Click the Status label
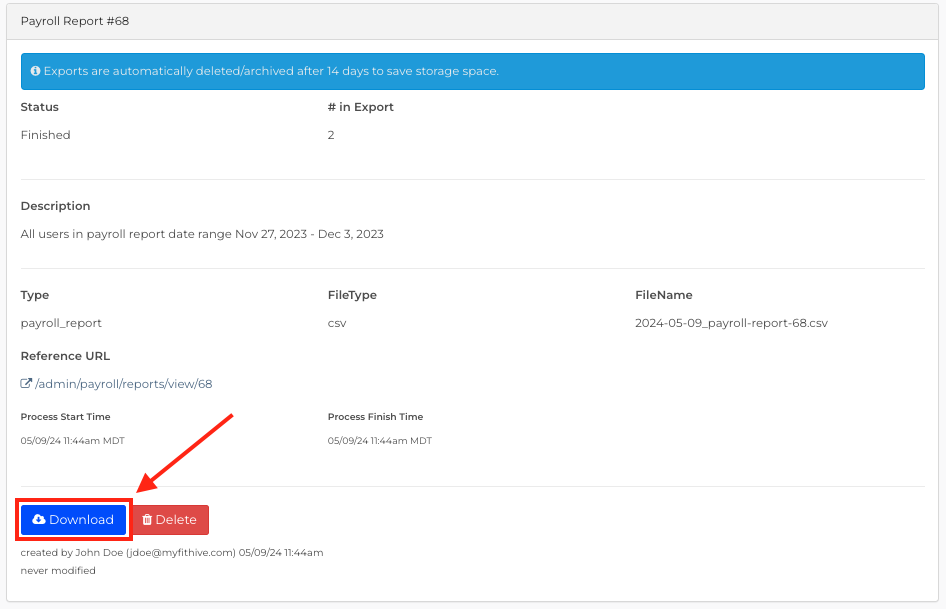Screen dimensions: 946x609 click(x=39, y=107)
